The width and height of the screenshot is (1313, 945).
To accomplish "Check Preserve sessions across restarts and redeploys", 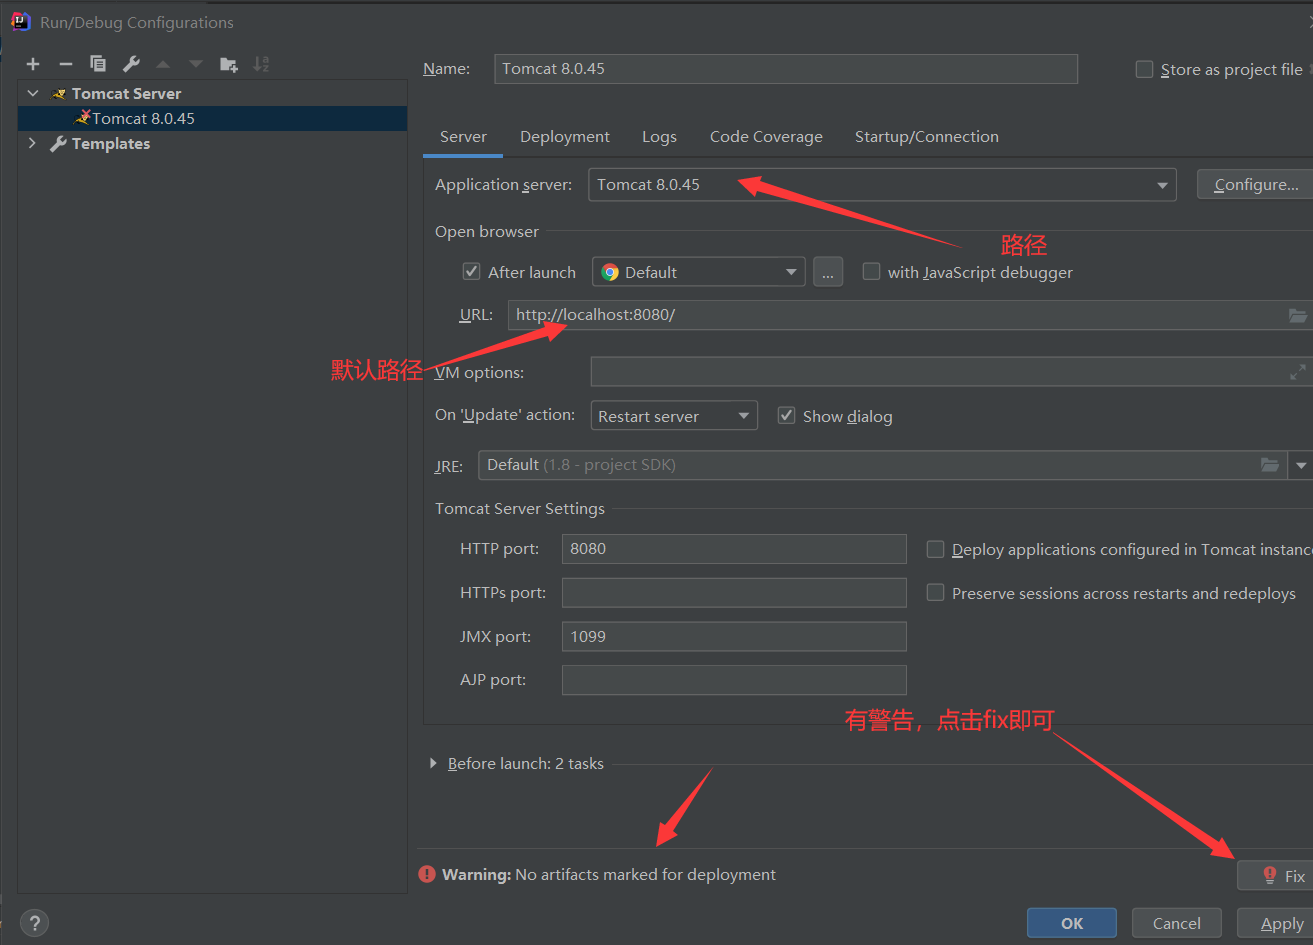I will [935, 593].
